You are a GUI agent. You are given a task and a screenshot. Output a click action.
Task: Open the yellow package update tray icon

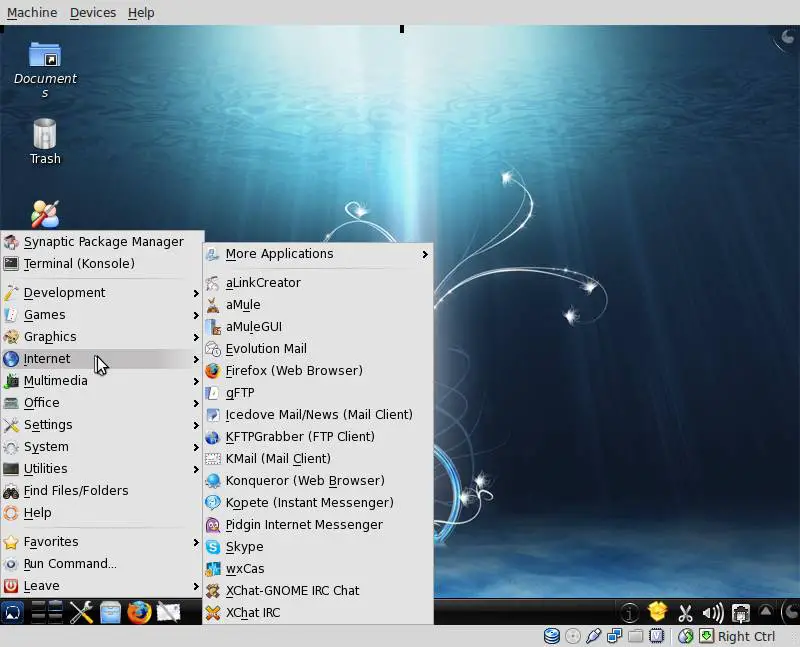tap(657, 611)
